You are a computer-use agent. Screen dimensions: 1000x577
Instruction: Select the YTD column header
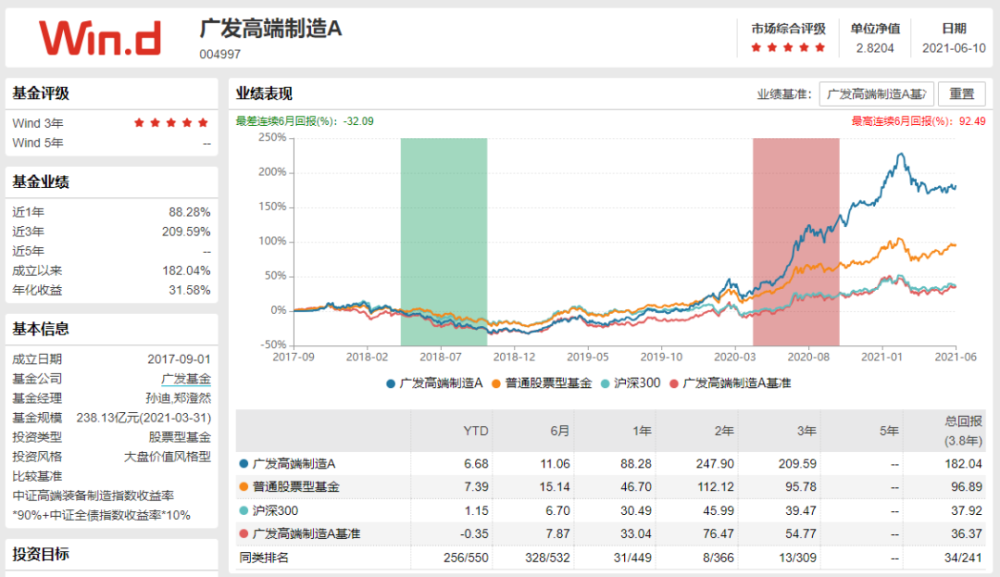click(475, 431)
